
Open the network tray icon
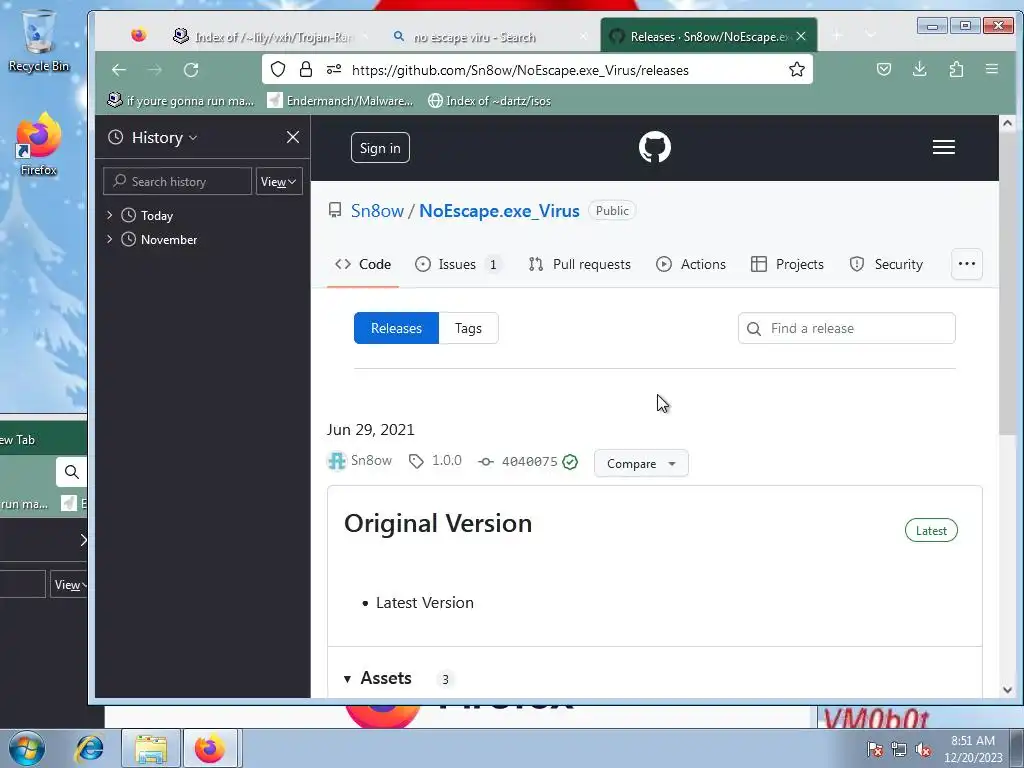(x=899, y=749)
